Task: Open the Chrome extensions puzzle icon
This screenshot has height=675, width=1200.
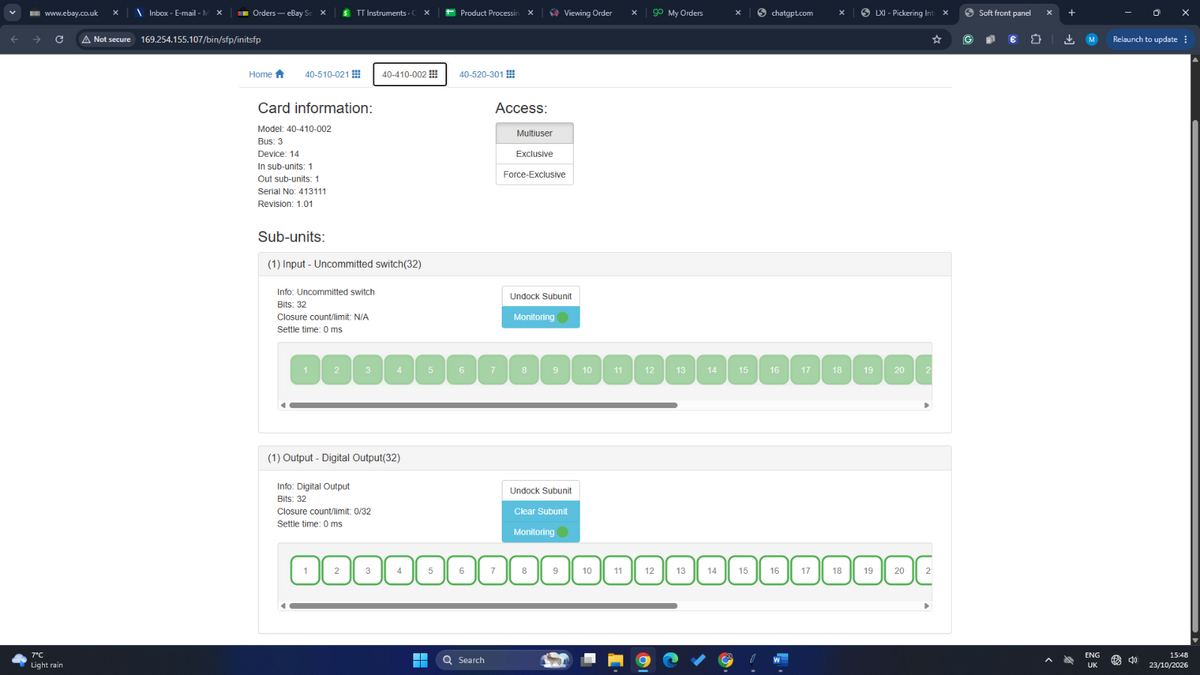Action: 1035,39
